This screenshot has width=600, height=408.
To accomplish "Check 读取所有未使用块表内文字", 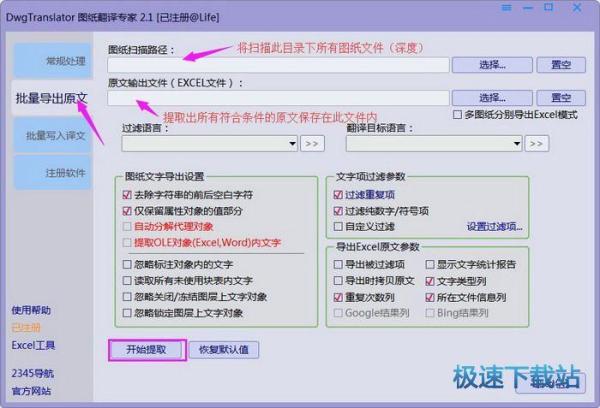I will [127, 281].
